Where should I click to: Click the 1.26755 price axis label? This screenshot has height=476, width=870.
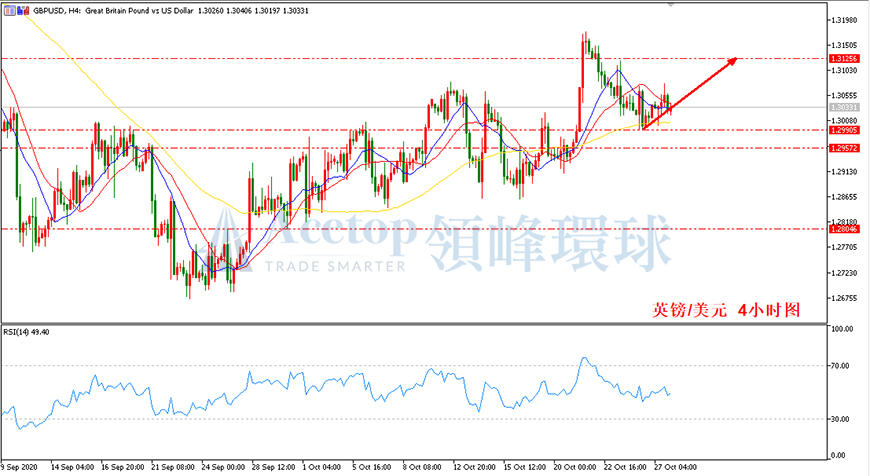point(844,298)
